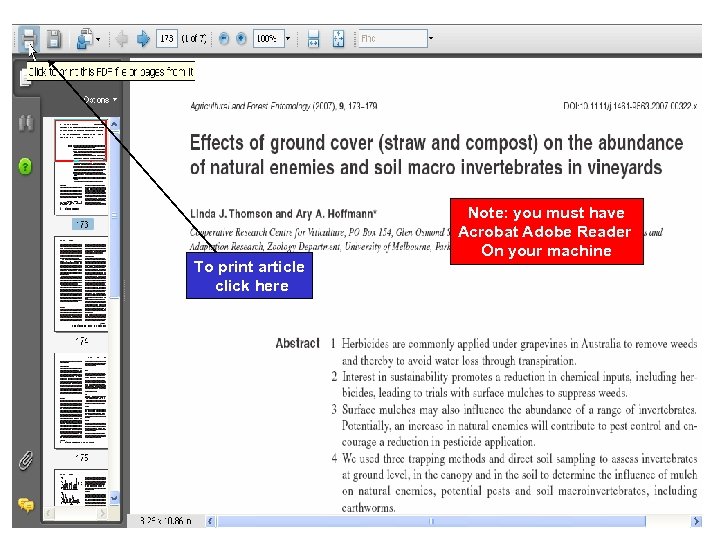Click the green help icon in sidebar

click(25, 166)
